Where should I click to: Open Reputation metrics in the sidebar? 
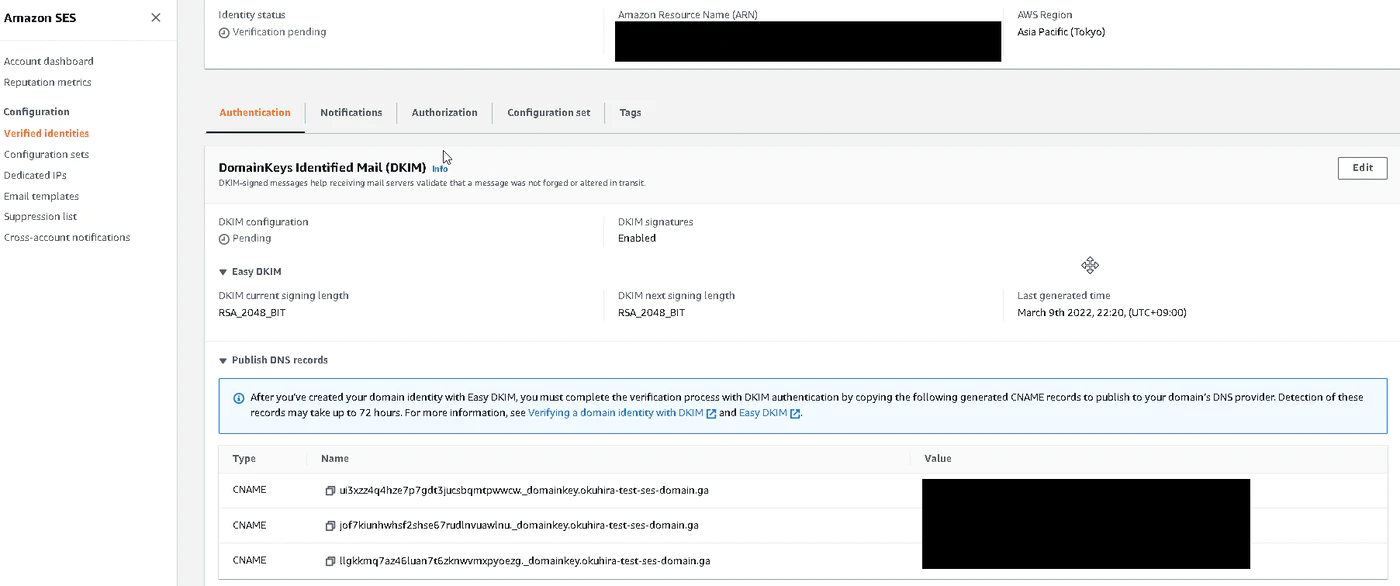[47, 83]
